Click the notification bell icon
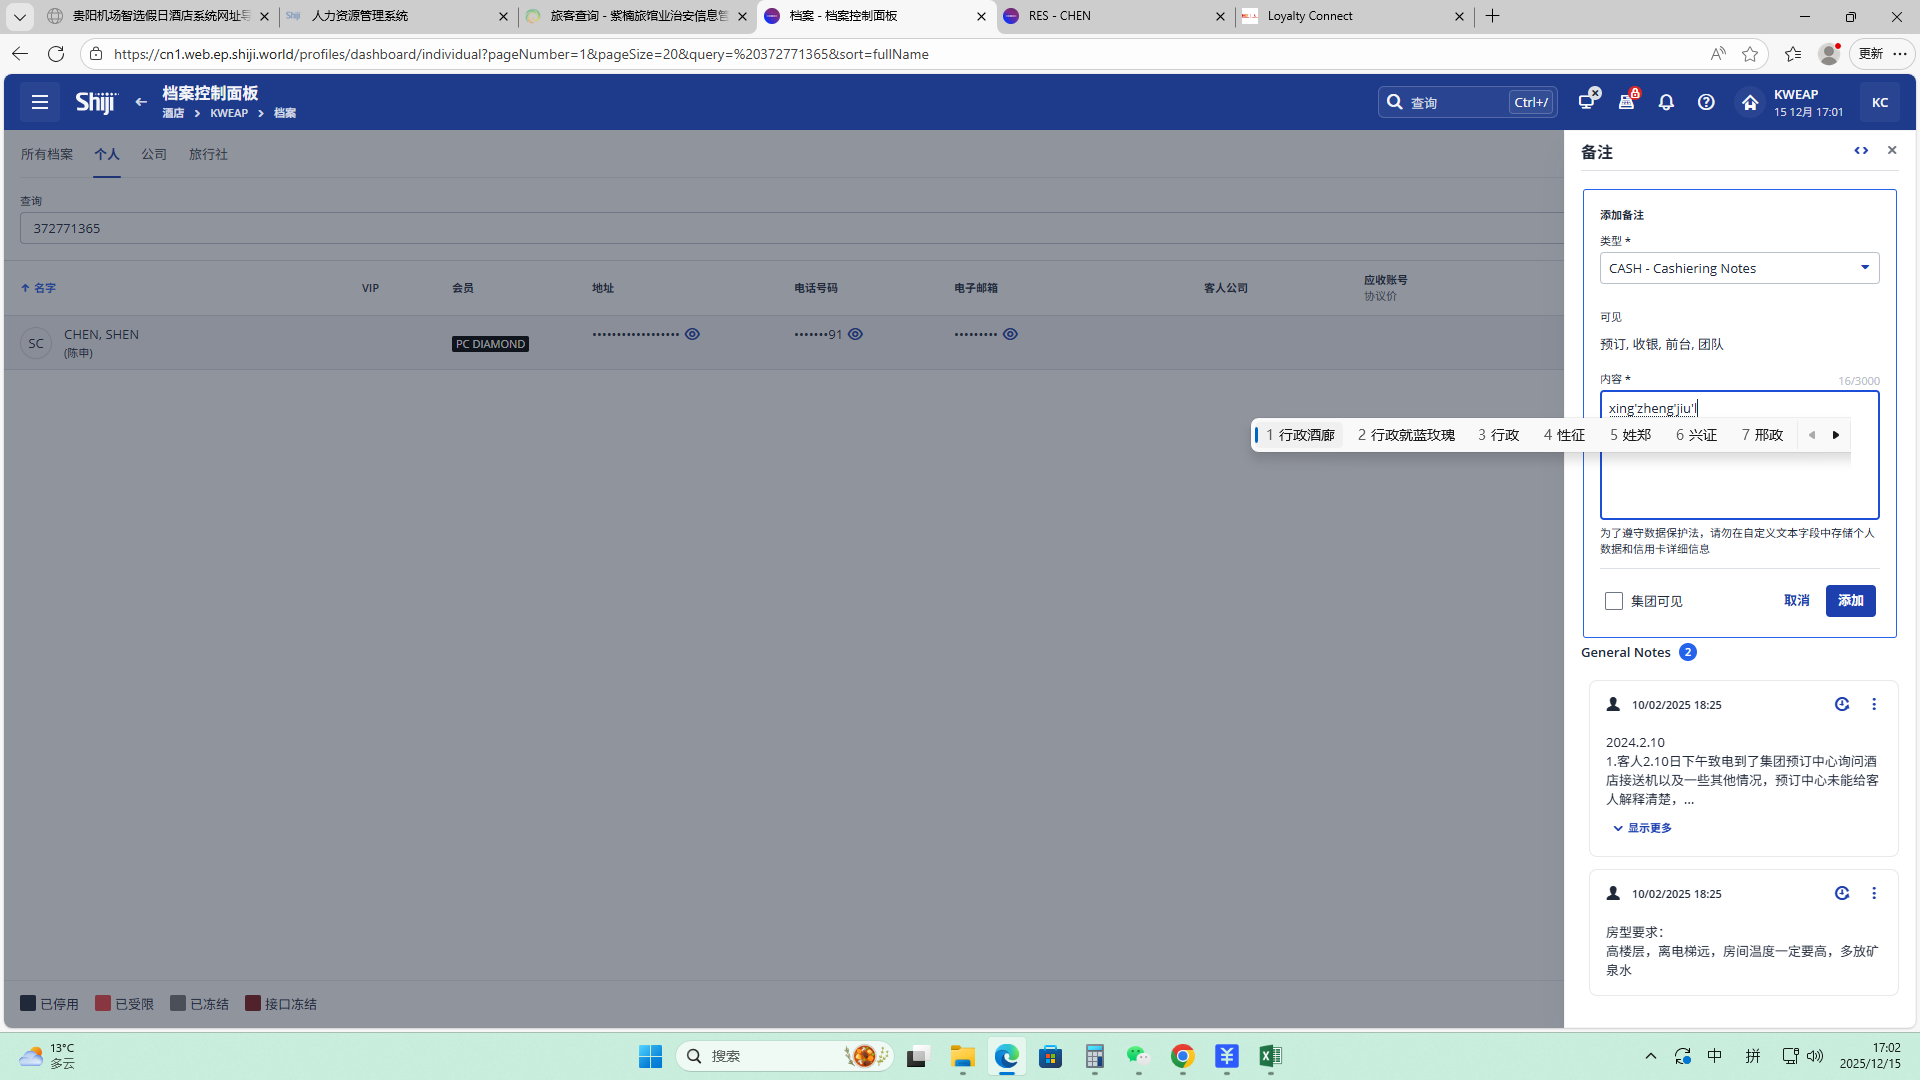This screenshot has height=1080, width=1920. click(1666, 102)
